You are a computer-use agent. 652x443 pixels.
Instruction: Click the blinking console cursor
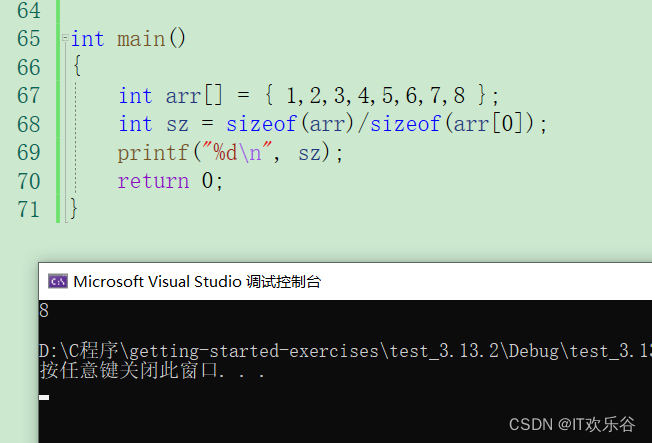(x=44, y=398)
